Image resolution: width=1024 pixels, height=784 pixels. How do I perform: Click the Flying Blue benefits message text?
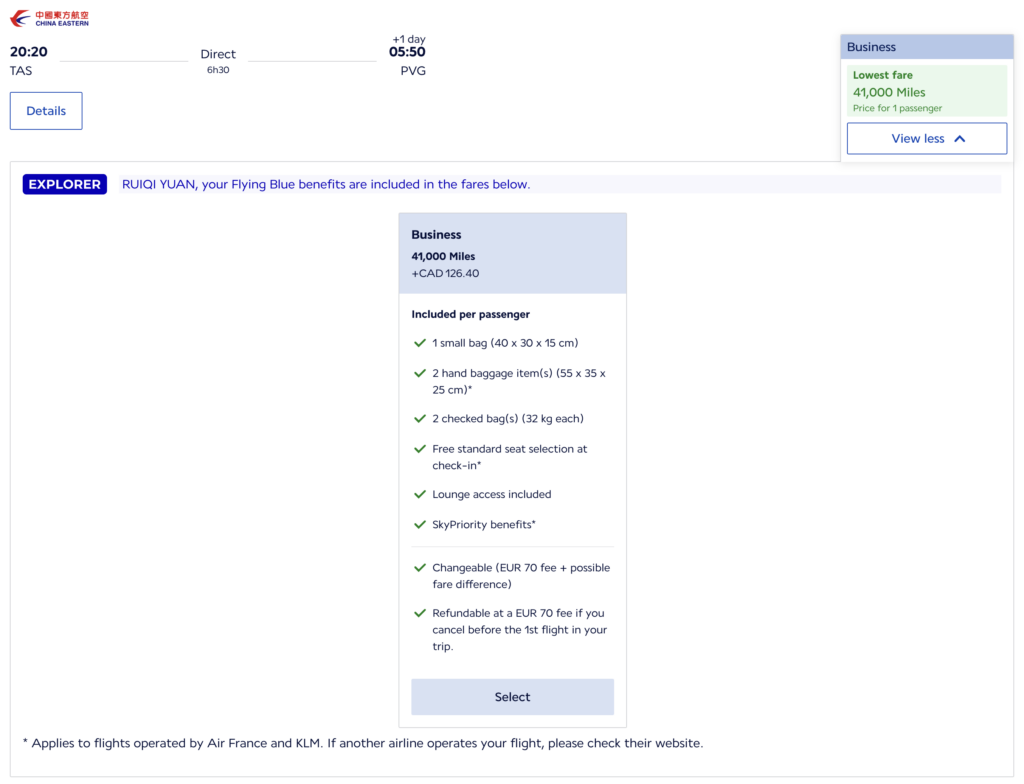pyautogui.click(x=326, y=184)
